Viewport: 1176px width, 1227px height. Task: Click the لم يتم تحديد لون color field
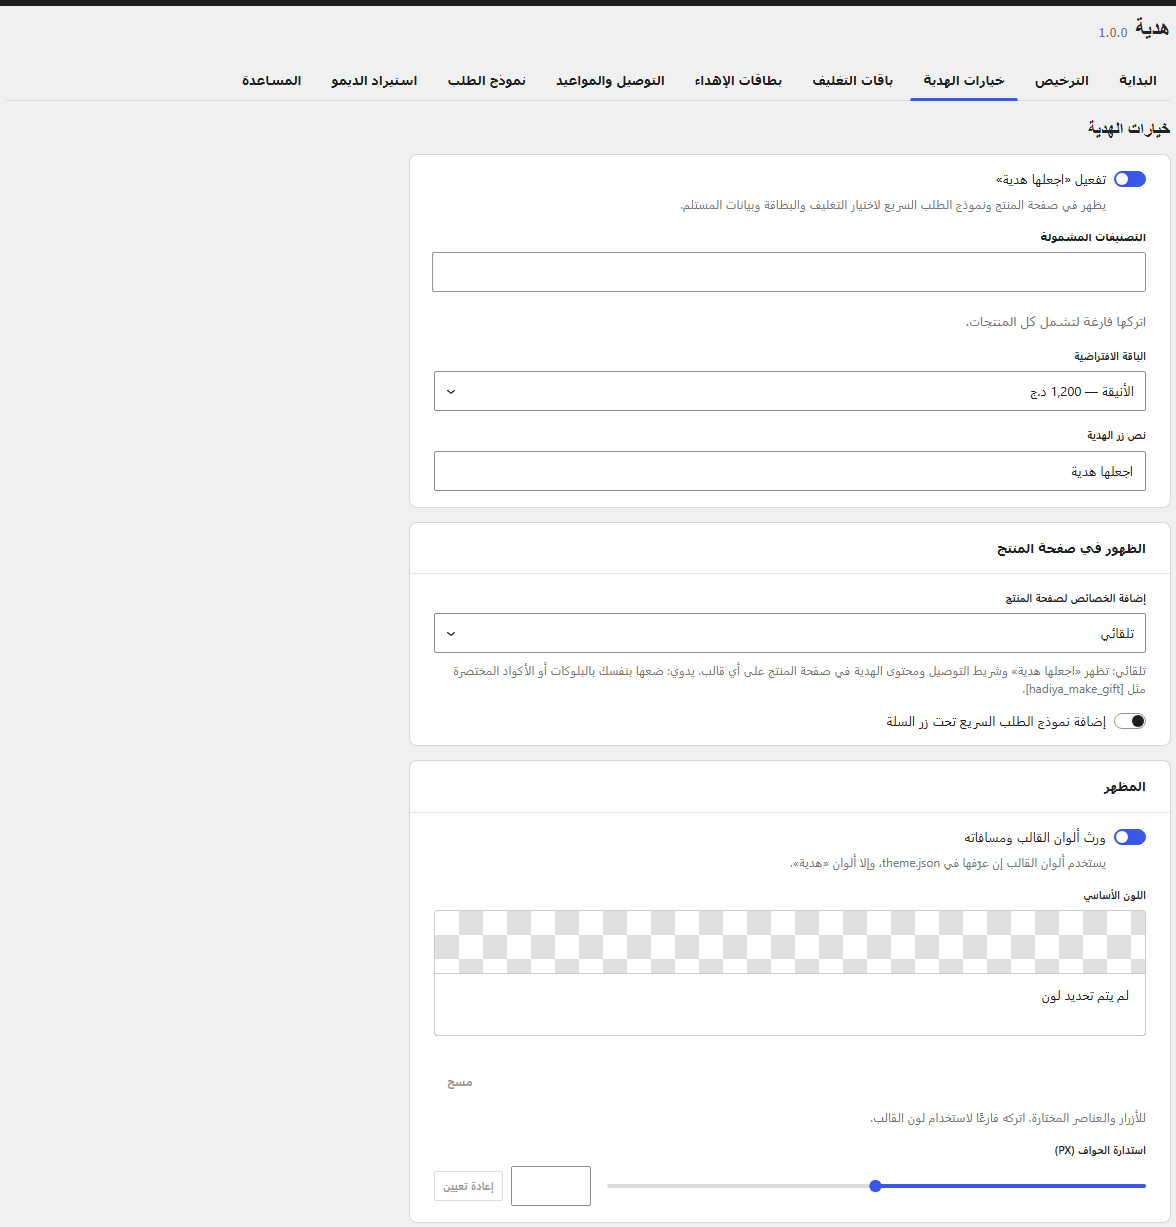(790, 1005)
